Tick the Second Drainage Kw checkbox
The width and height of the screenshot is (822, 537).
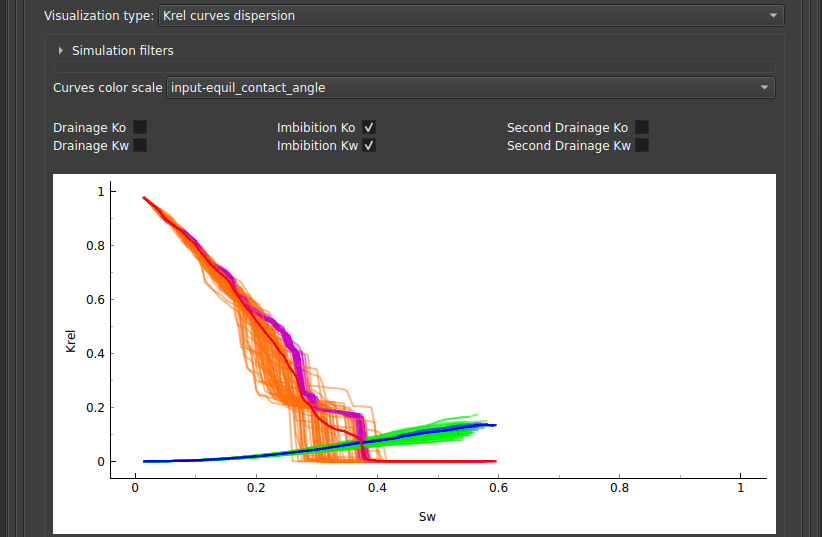pos(642,146)
